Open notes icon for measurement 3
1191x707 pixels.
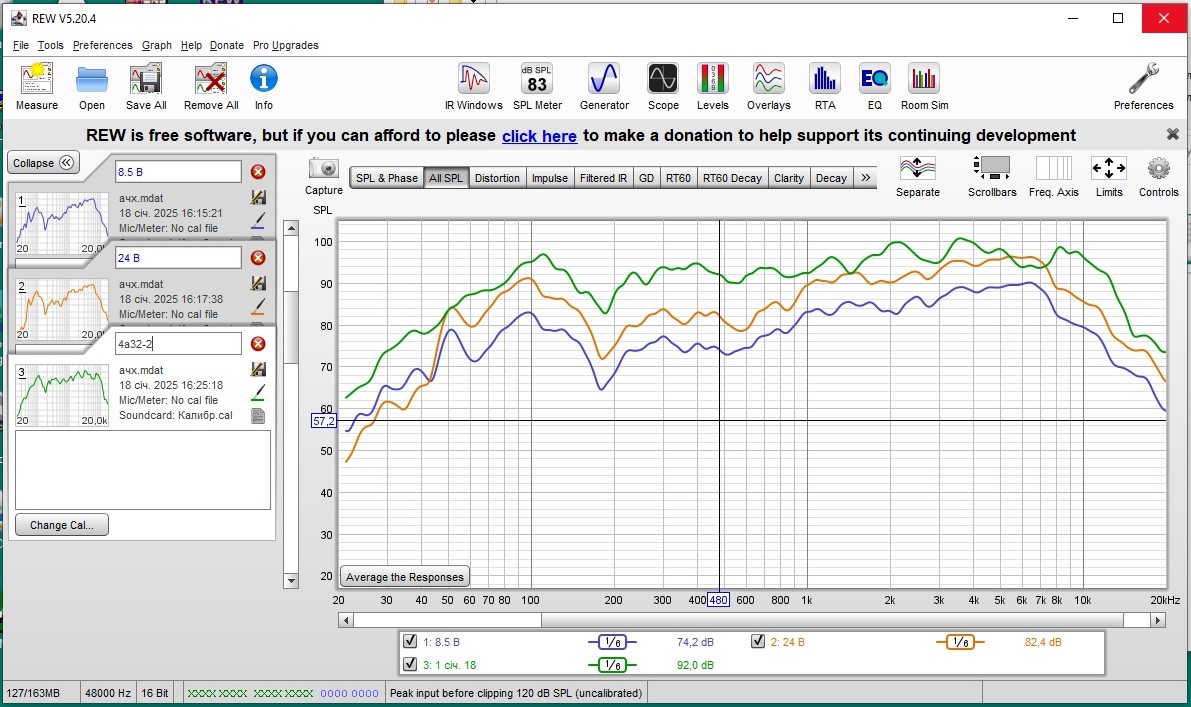(258, 415)
